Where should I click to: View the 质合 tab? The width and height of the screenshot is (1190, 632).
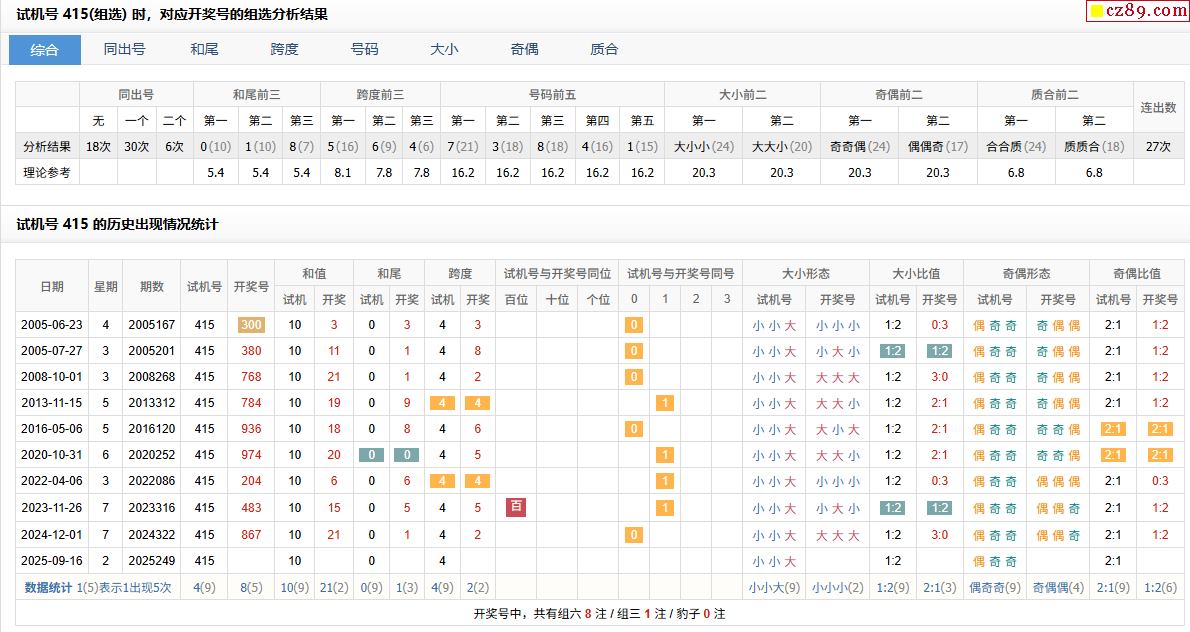click(x=604, y=50)
